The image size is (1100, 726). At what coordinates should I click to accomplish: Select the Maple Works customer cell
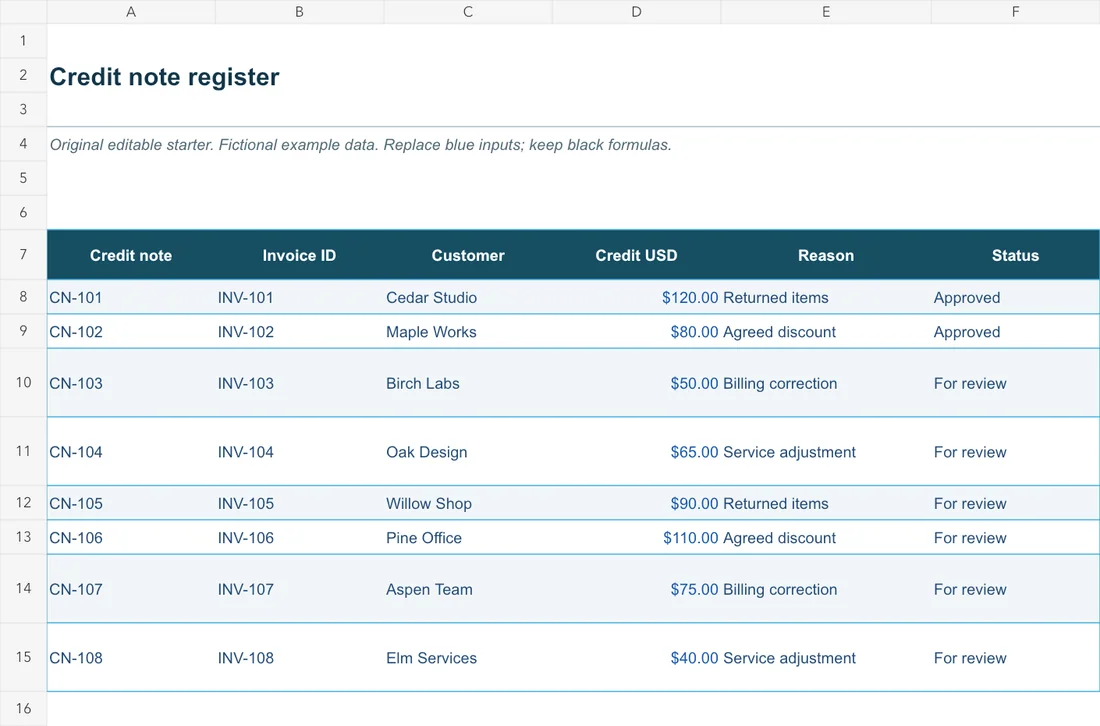[x=468, y=332]
